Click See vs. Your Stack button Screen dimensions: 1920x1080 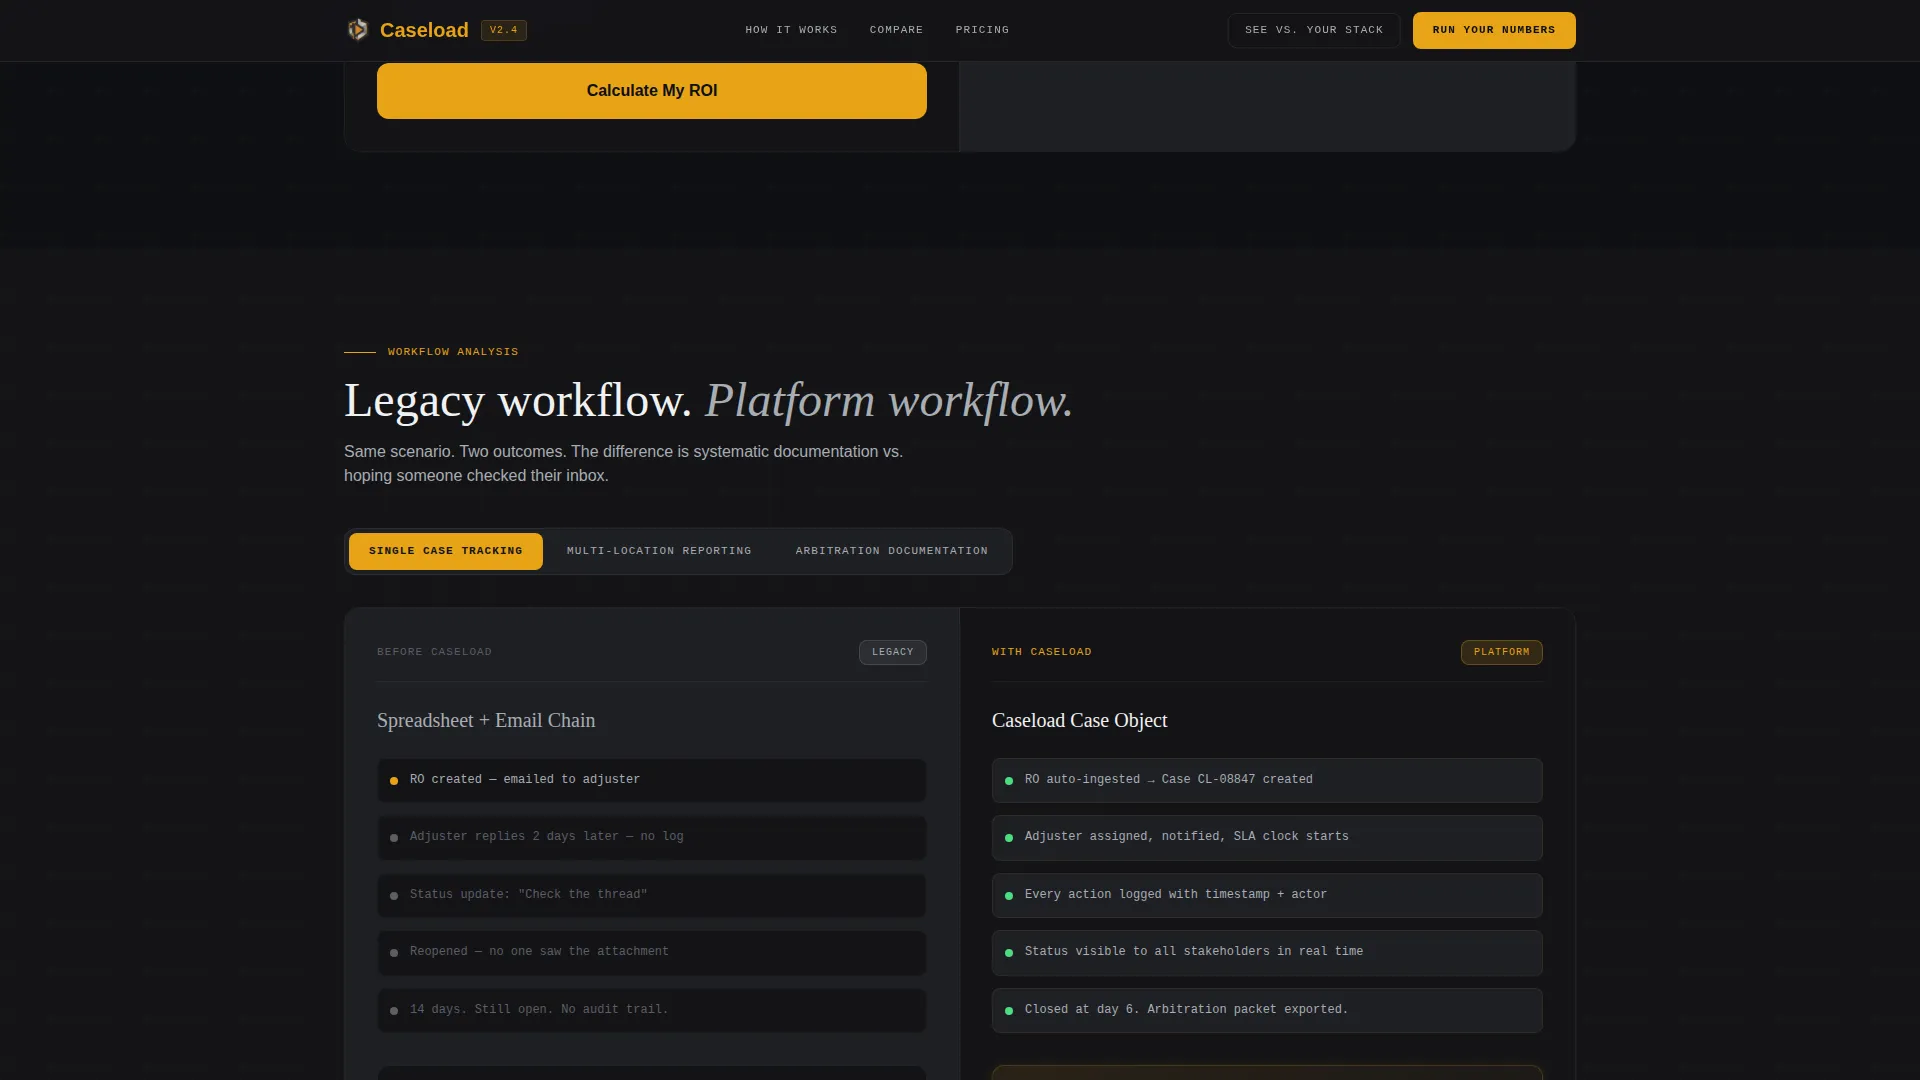click(x=1314, y=30)
